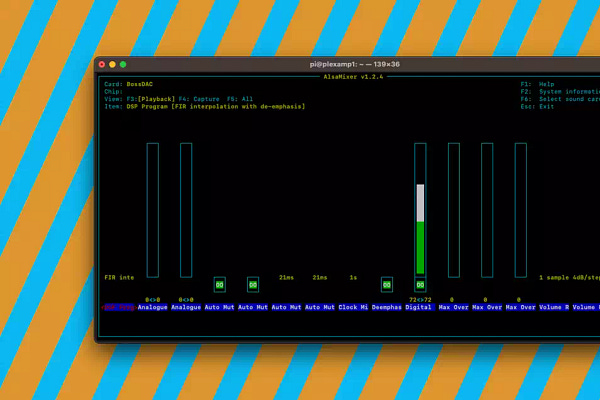Click Max Over slider nearest Volume R

tap(521, 210)
